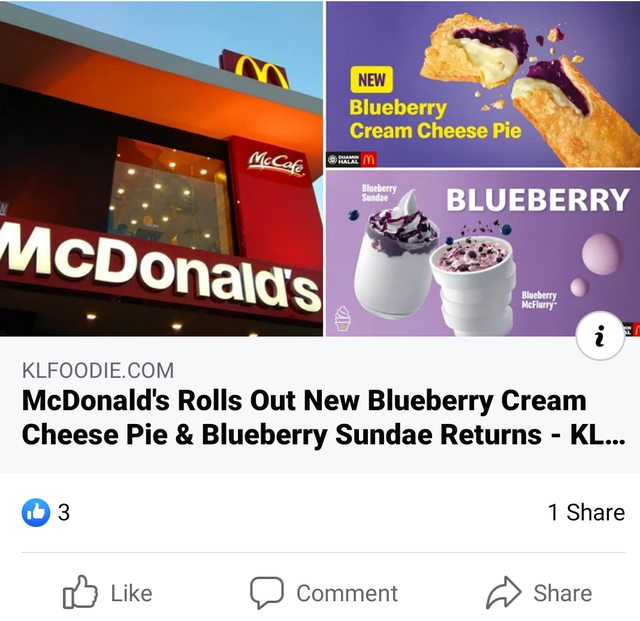Click the Like button label
Viewport: 640px width, 621px height.
(131, 593)
